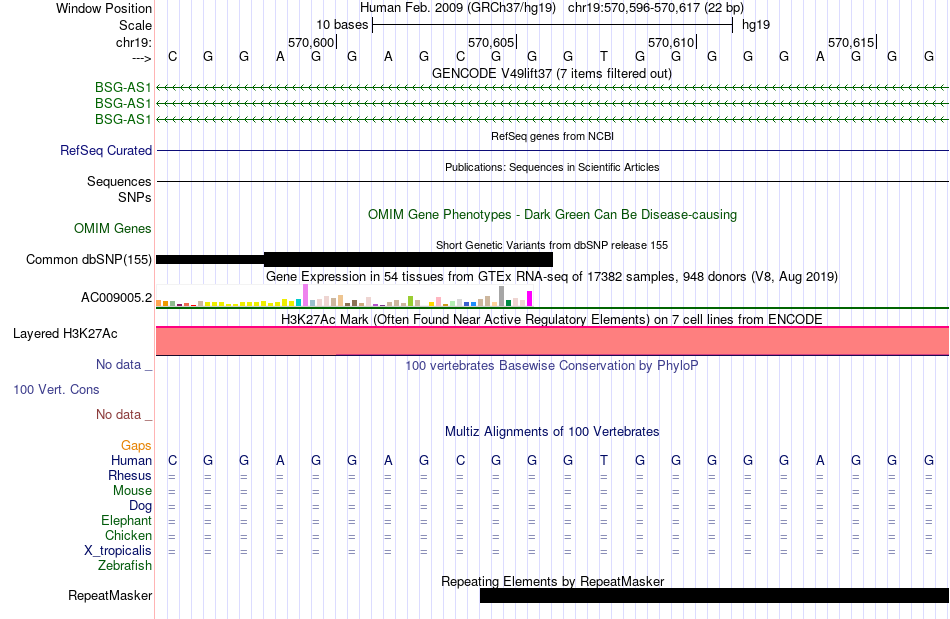Open 100 vertebrates Basewise Conservation by PhyloP title

pyautogui.click(x=552, y=366)
